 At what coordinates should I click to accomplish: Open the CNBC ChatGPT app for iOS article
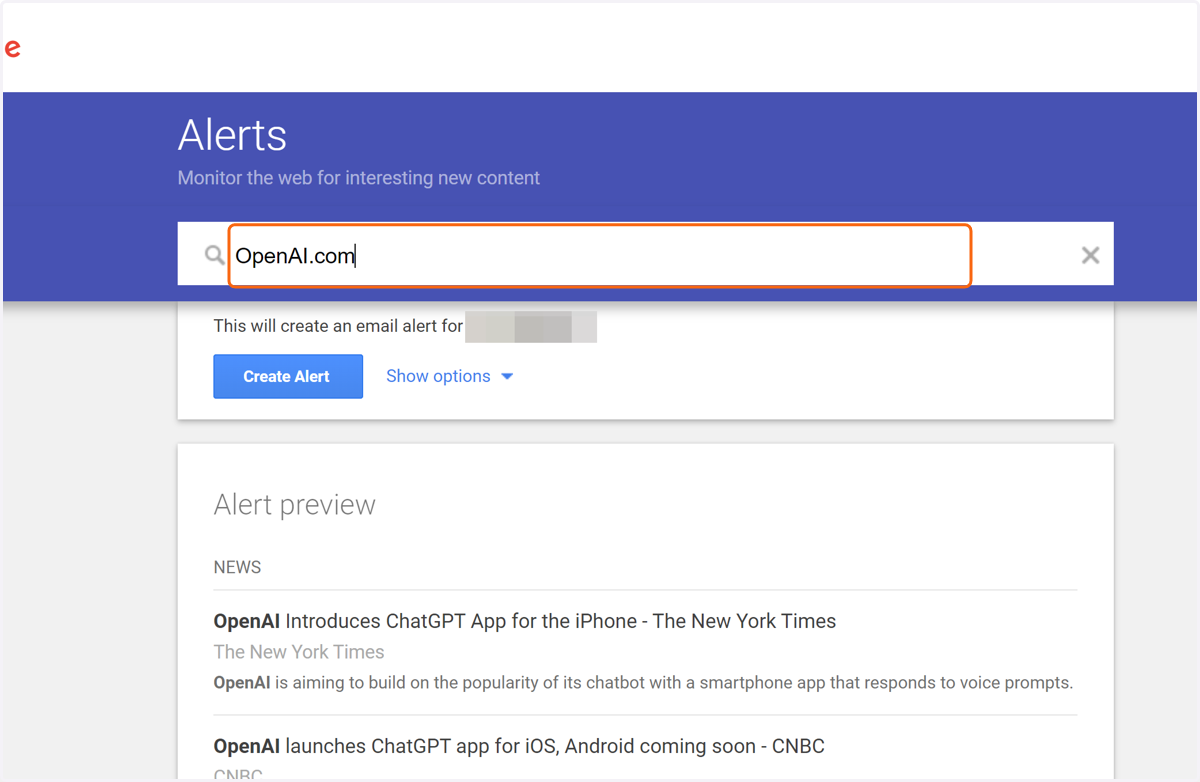(519, 746)
